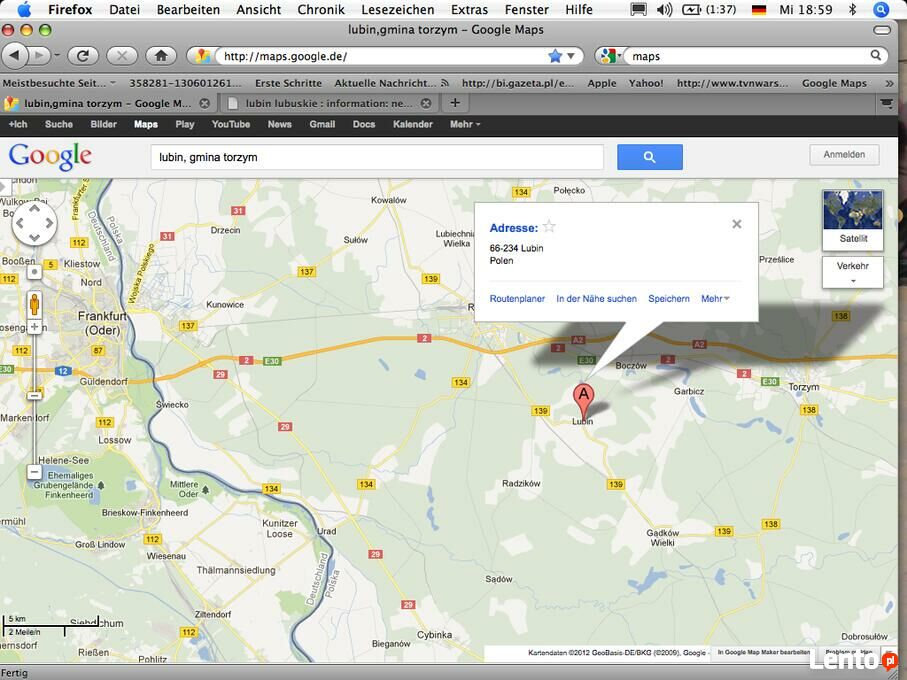This screenshot has height=680, width=907.
Task: Open the Aktuelle Nachrichten bookmark feed
Action: click(392, 83)
